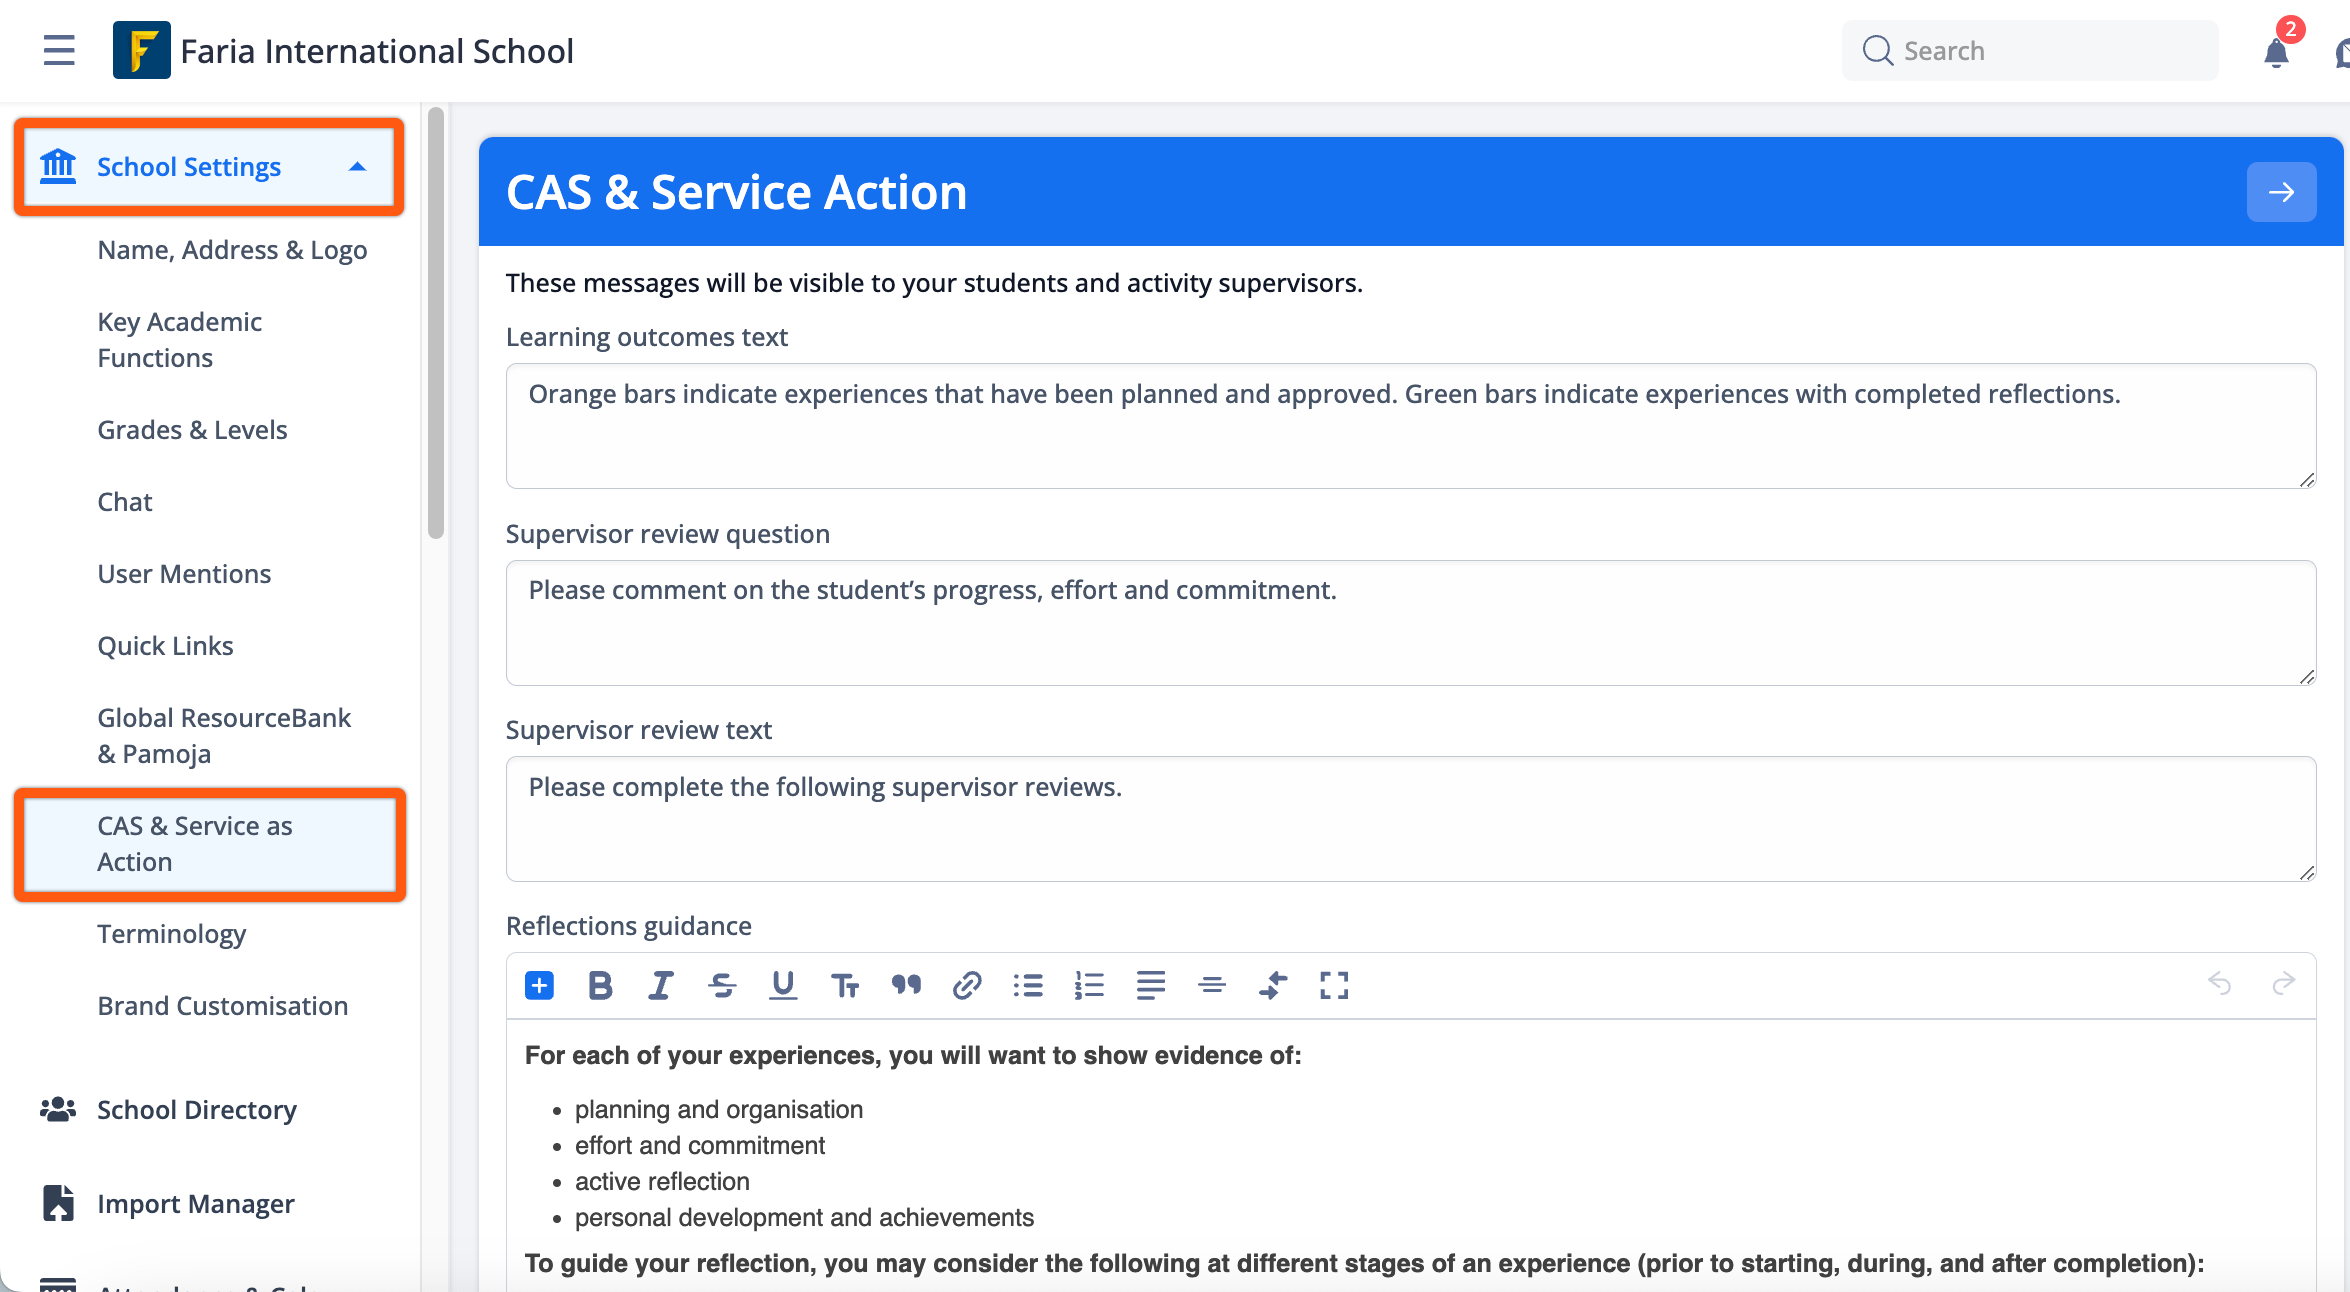Viewport: 2350px width, 1292px height.
Task: Click the sidebar vertical scrollbar
Action: (x=435, y=323)
